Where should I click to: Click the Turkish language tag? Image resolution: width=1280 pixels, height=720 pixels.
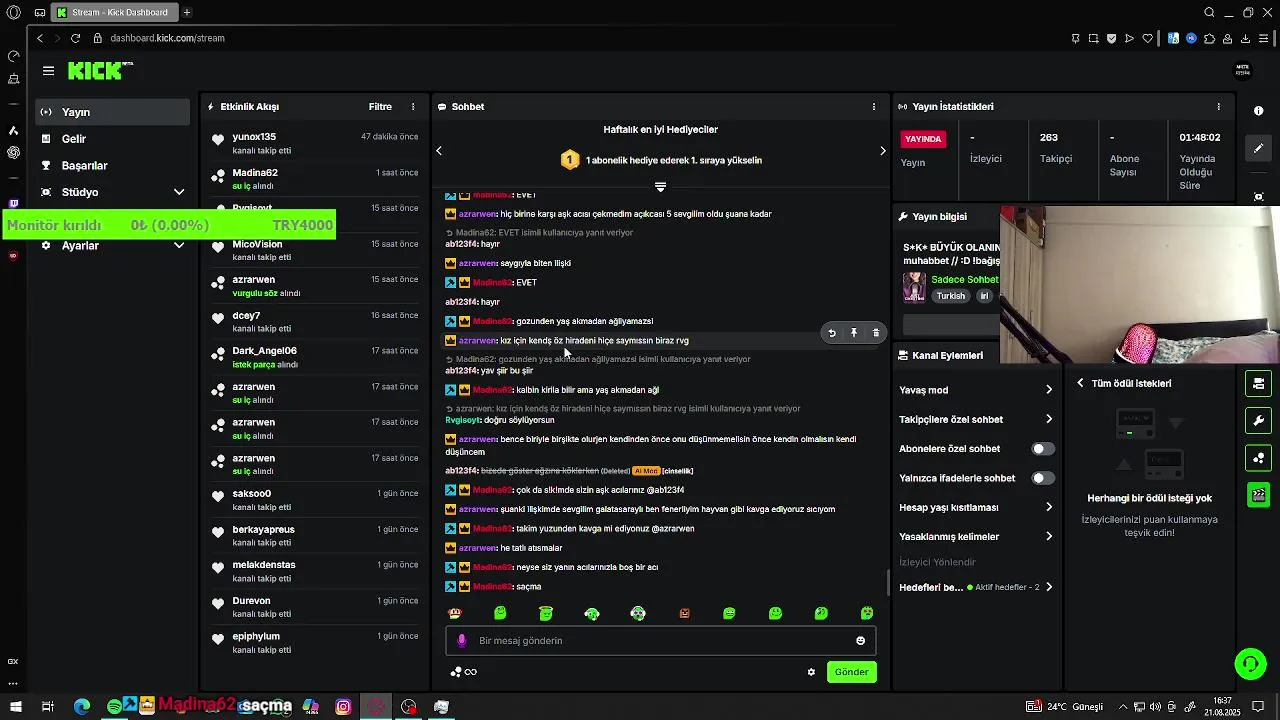click(x=951, y=296)
